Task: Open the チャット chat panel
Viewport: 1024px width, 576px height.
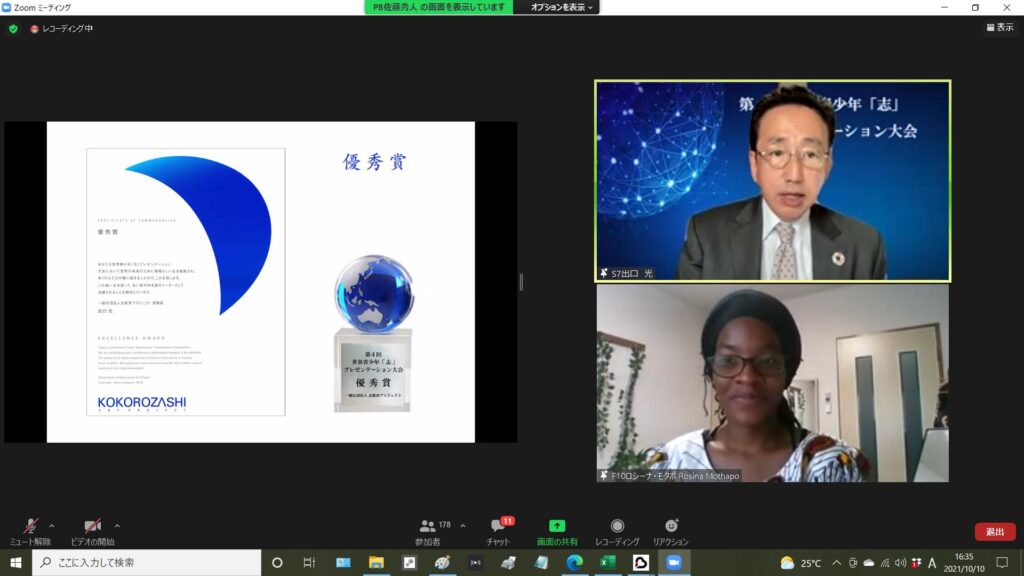Action: click(x=498, y=532)
